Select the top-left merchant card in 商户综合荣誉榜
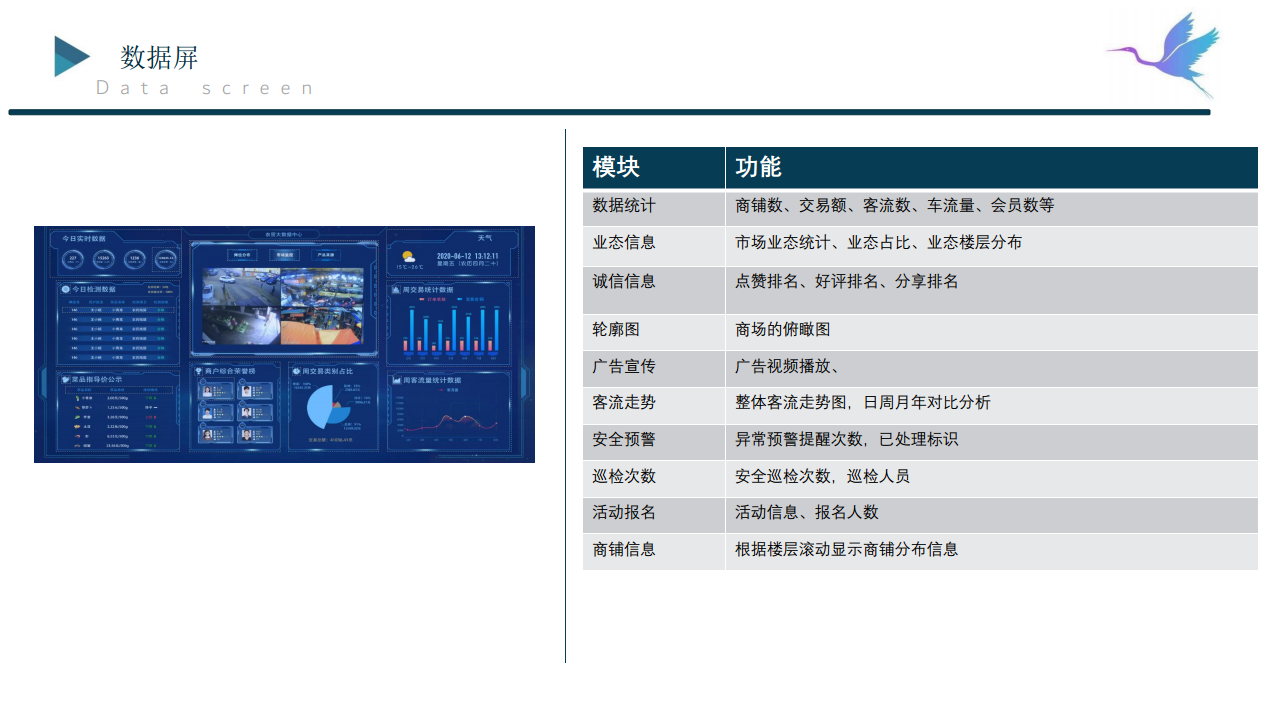 (216, 391)
